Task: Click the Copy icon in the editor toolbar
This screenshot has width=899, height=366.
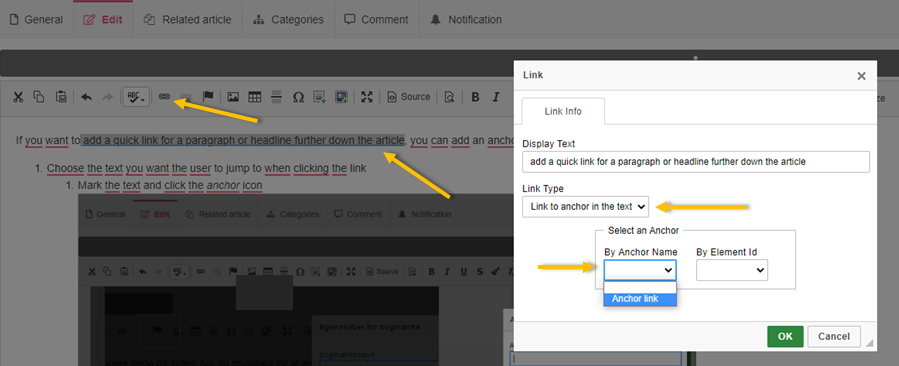Action: [x=39, y=97]
